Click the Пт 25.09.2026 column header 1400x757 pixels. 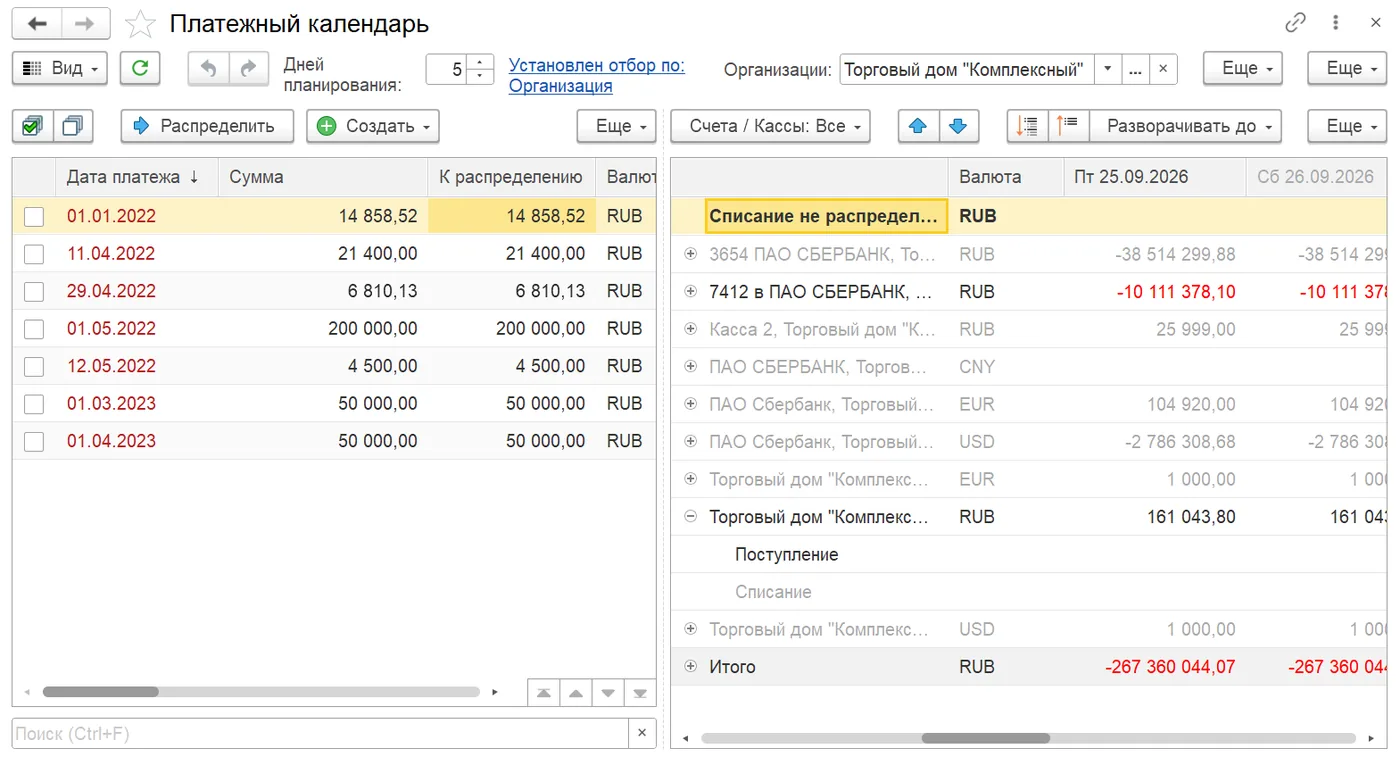click(x=1155, y=177)
